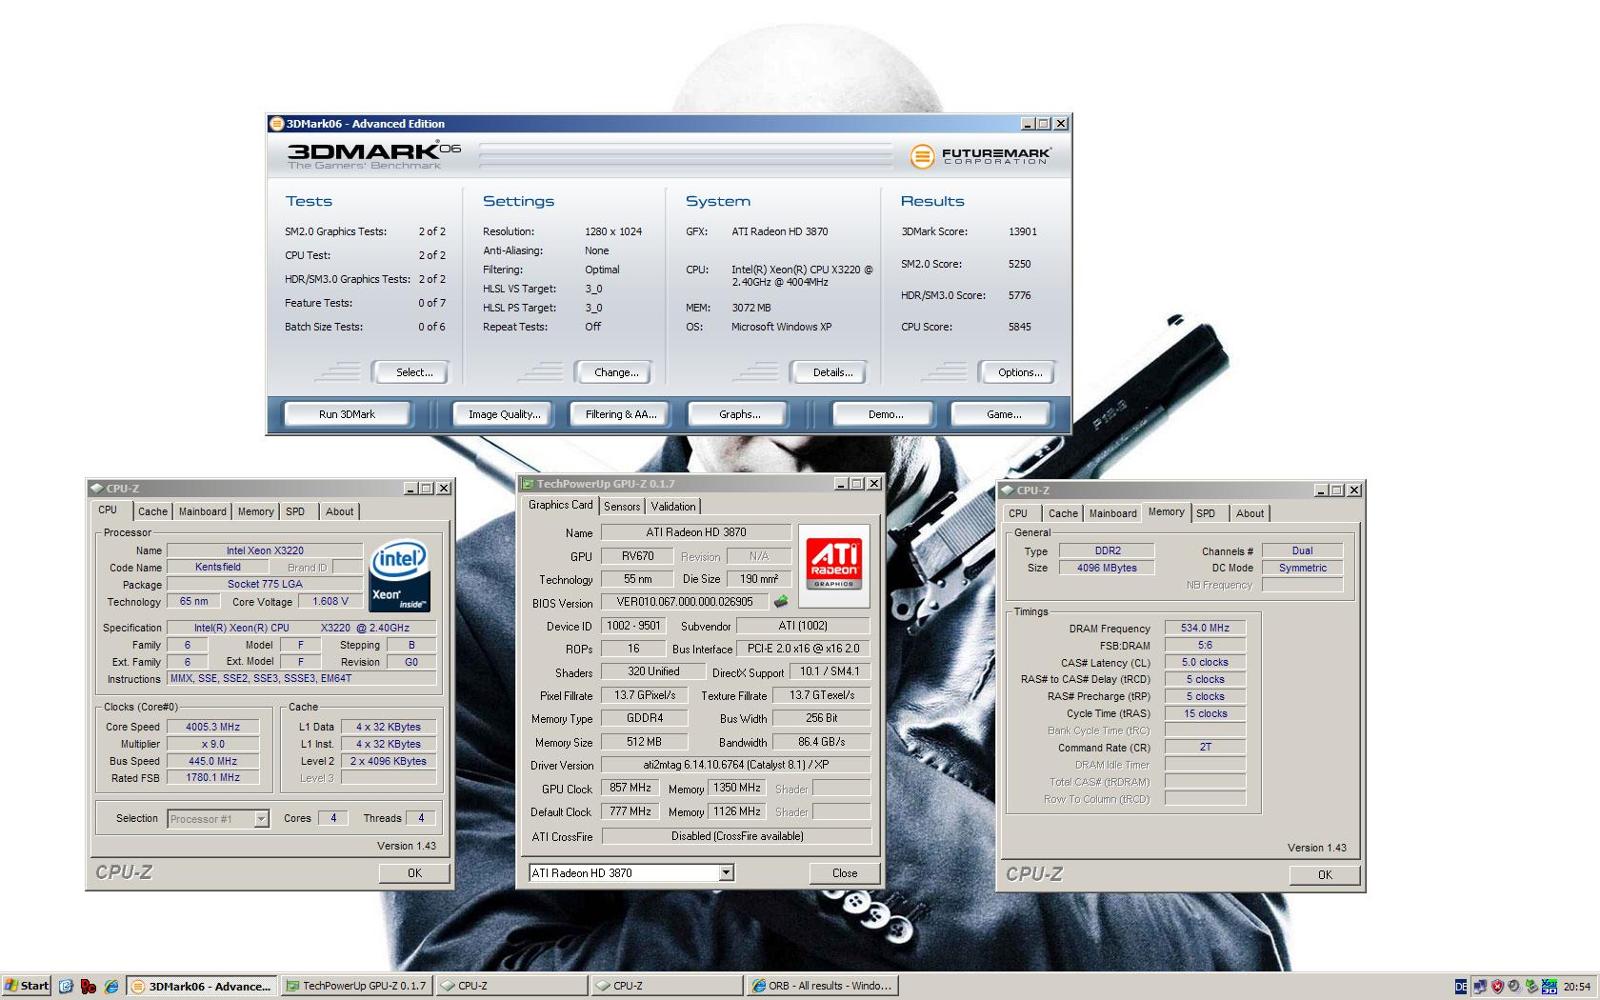Click the grey round tray icon
This screenshot has height=1000, width=1600.
click(x=1514, y=987)
